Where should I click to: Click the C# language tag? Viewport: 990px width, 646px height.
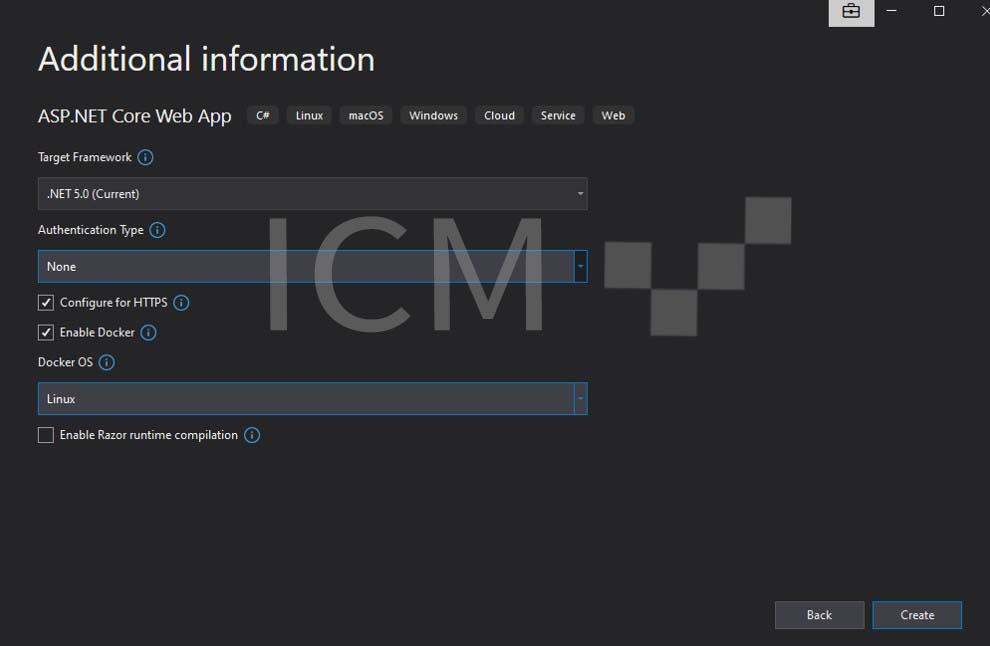click(x=263, y=116)
